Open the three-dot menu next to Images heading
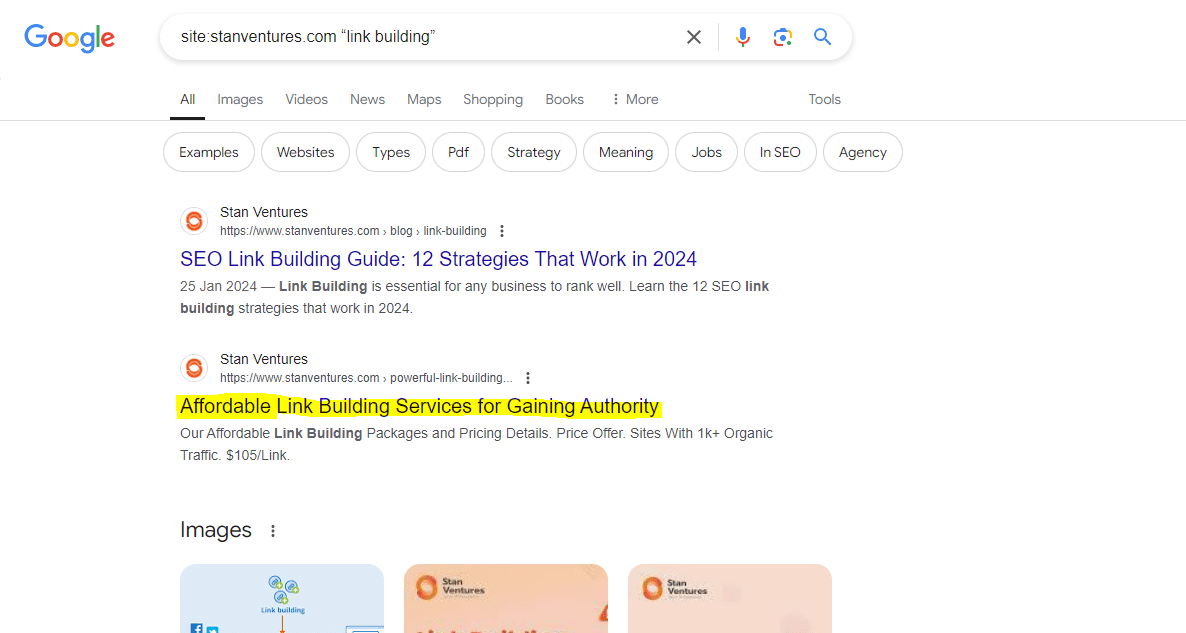Image resolution: width=1186 pixels, height=633 pixels. click(272, 531)
